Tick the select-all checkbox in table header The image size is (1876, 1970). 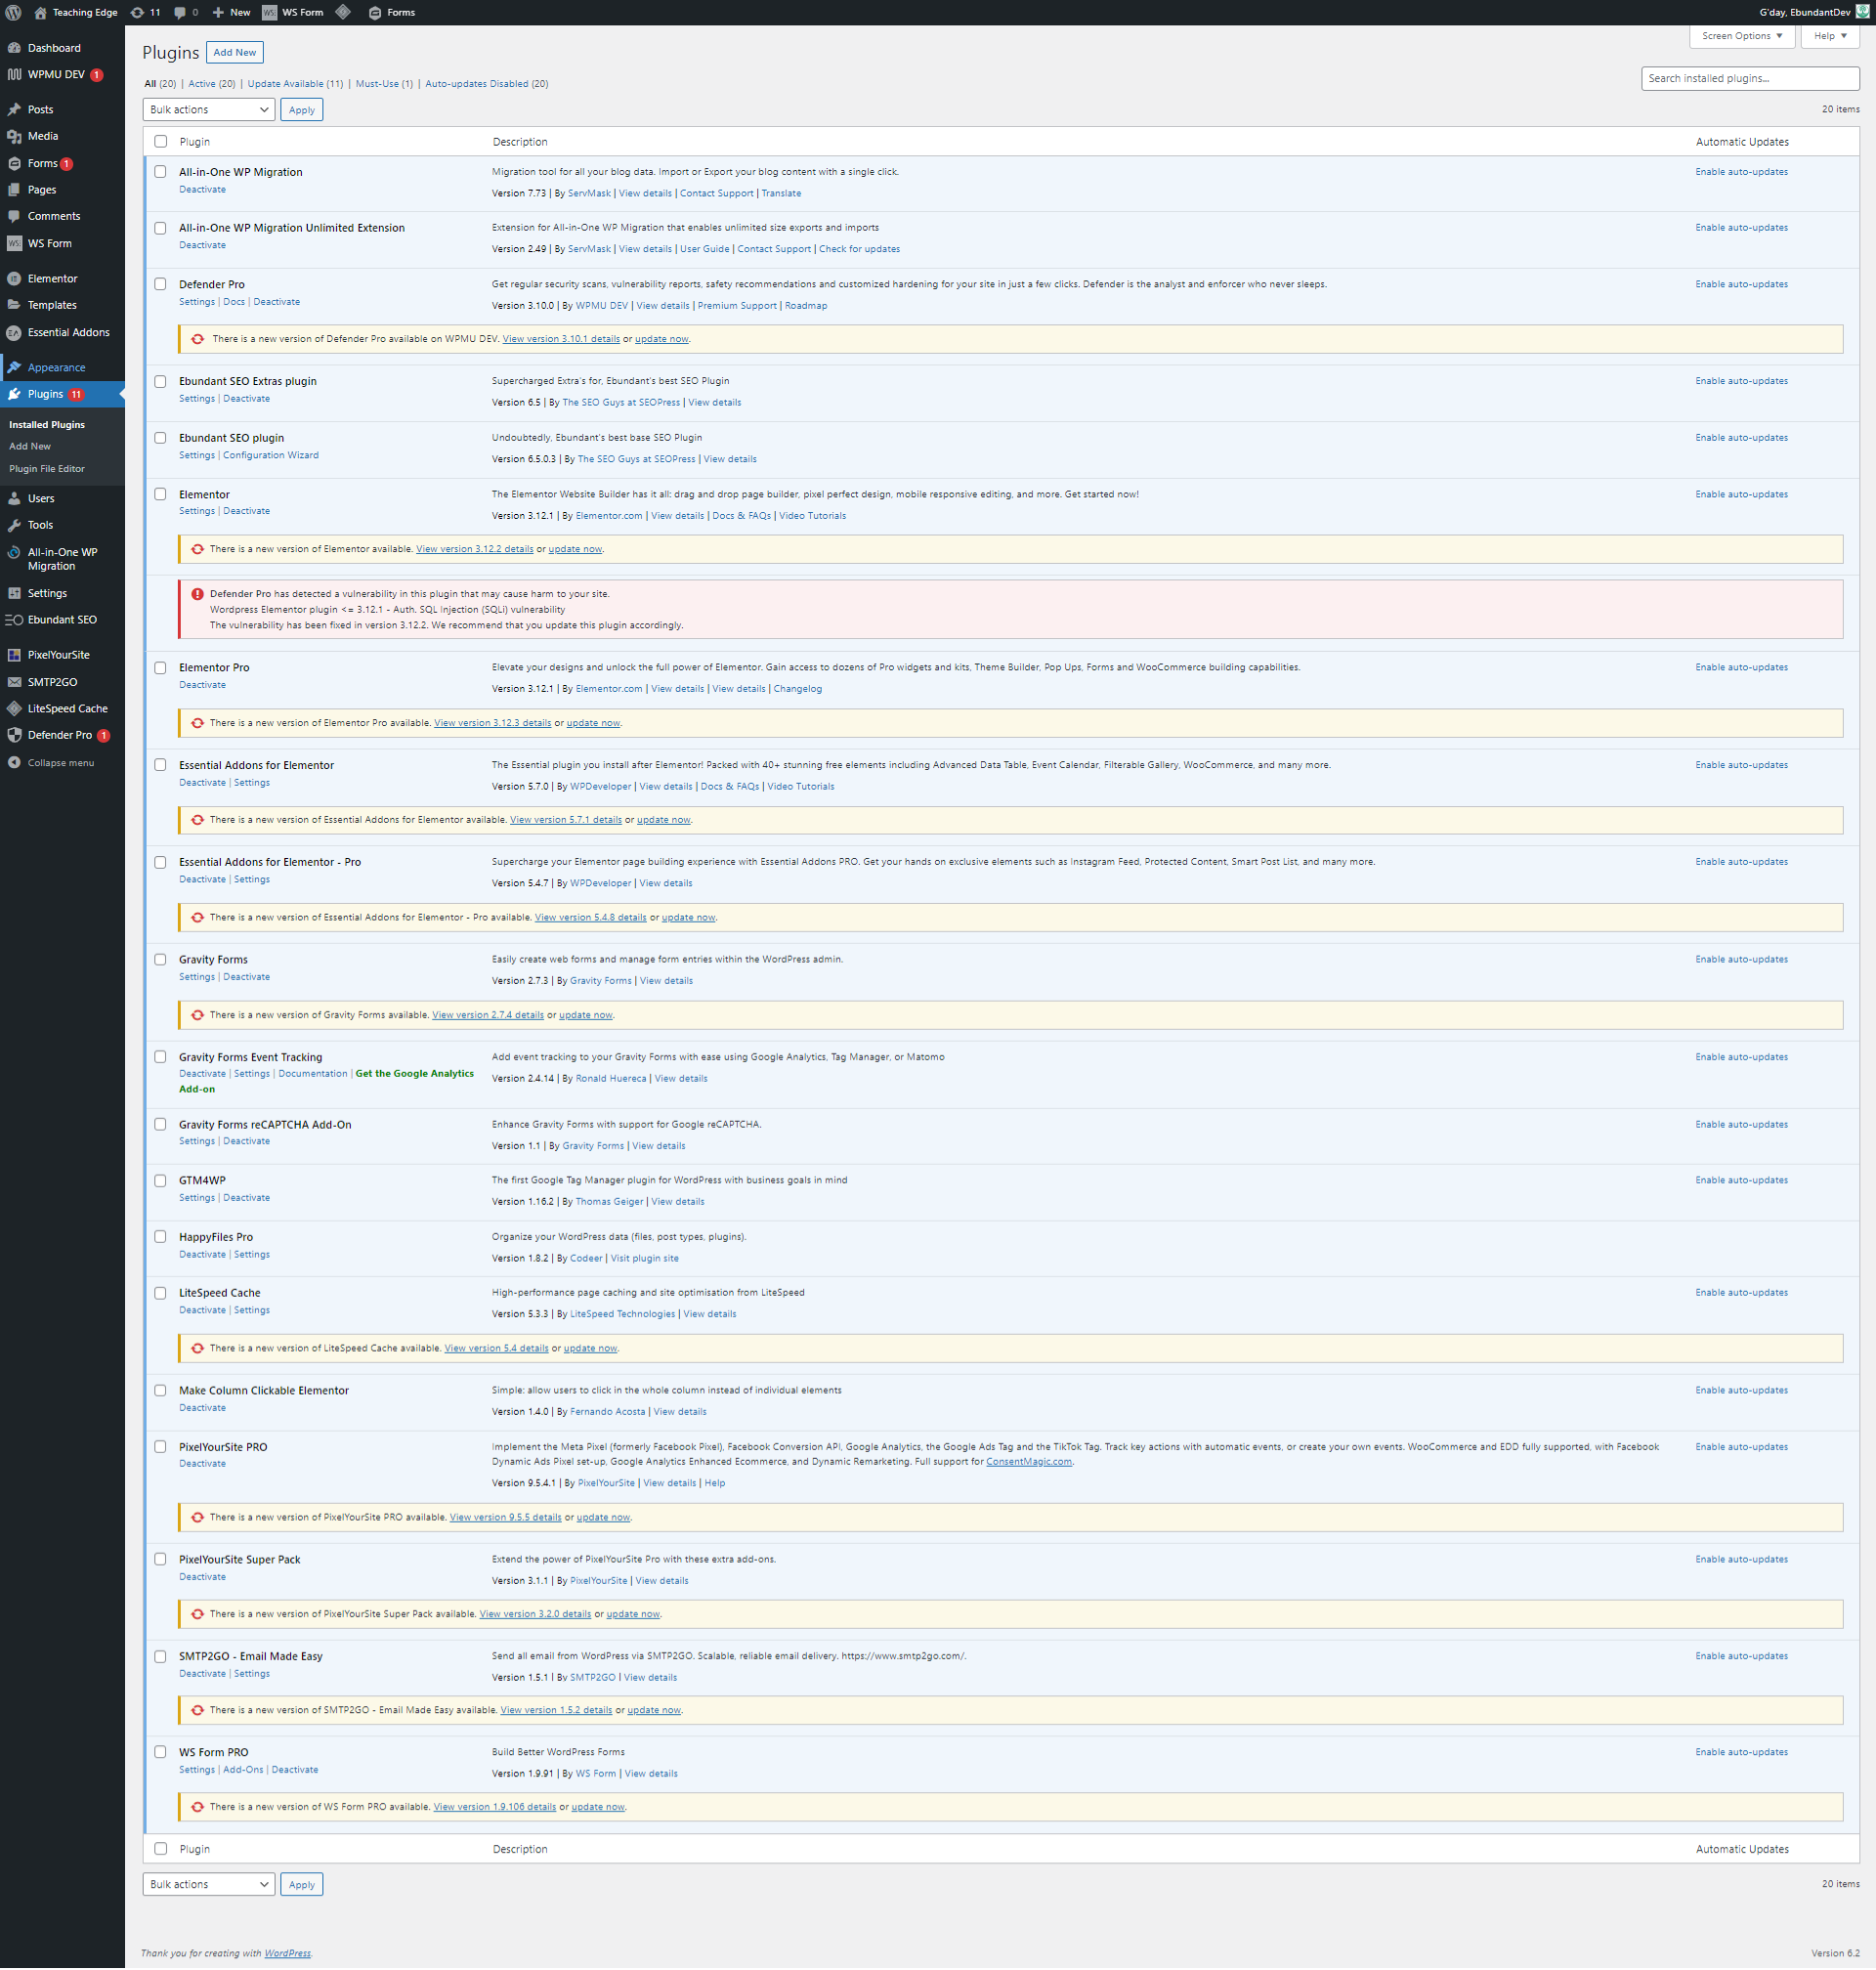coord(160,142)
